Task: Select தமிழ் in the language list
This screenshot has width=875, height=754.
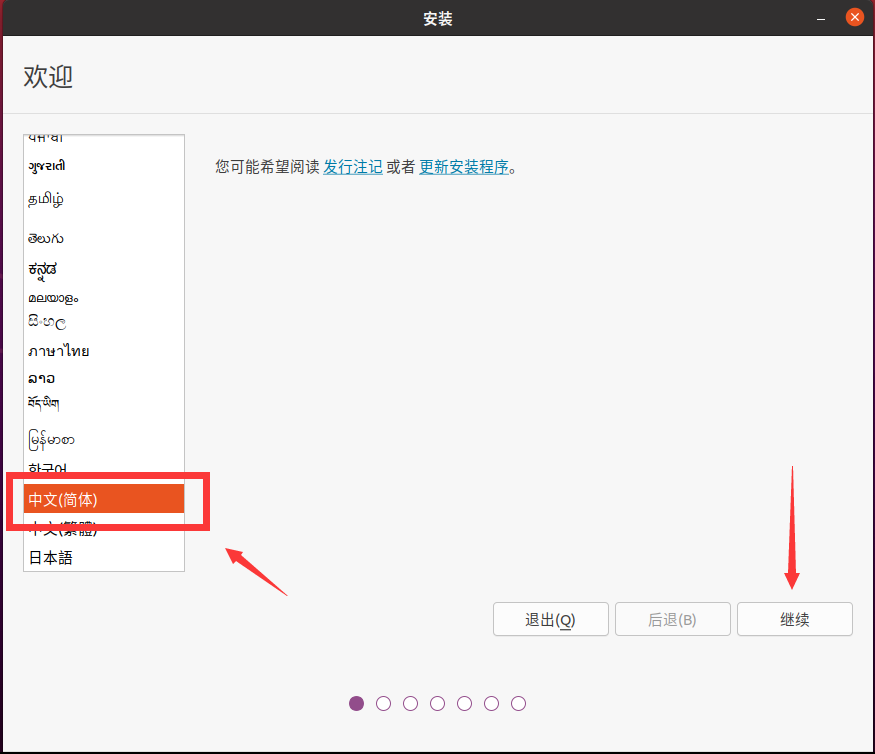Action: tap(104, 199)
